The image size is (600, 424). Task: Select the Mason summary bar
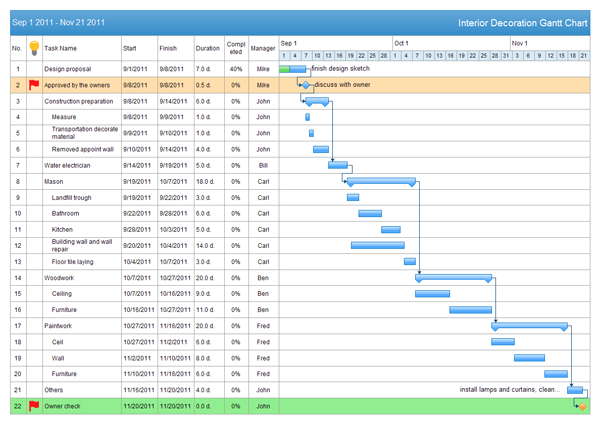(x=380, y=181)
